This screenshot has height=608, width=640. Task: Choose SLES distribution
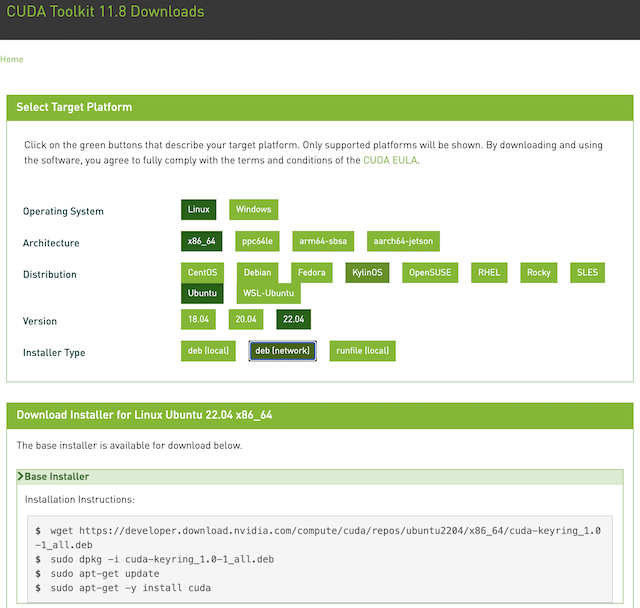pos(588,273)
